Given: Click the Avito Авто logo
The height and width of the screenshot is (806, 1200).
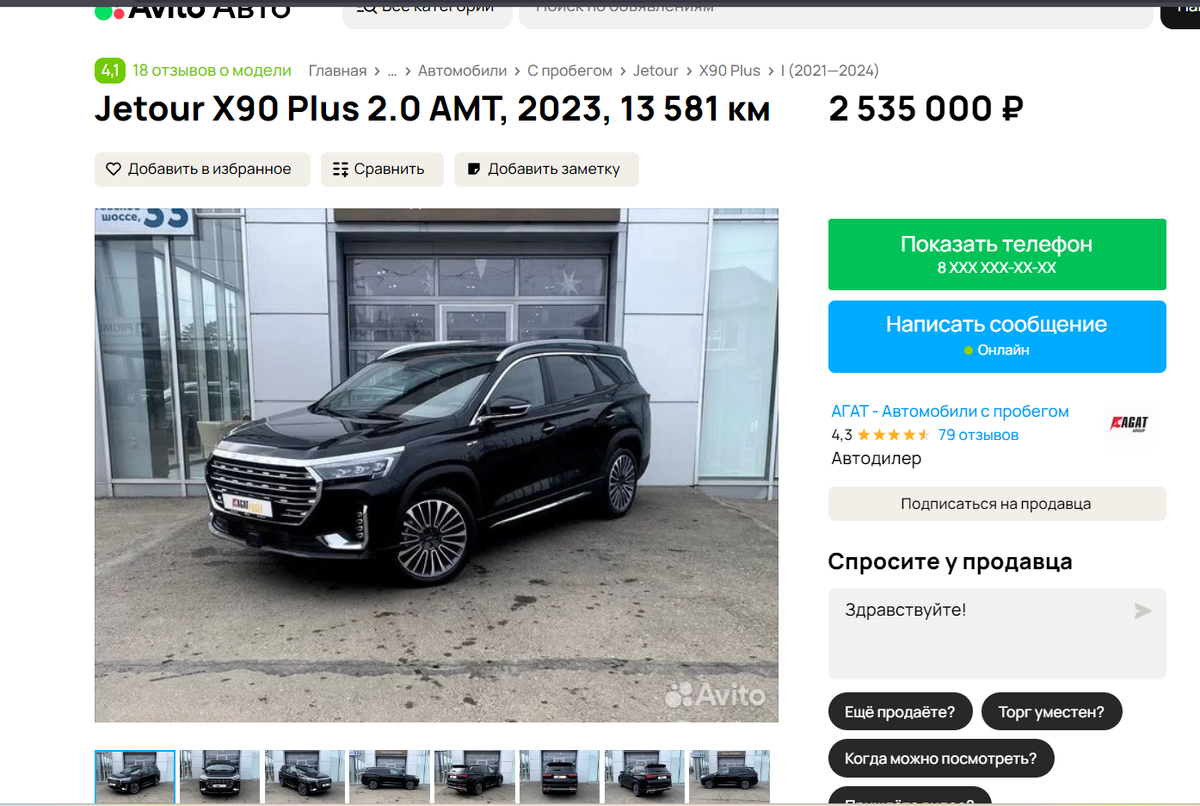Looking at the screenshot, I should click(192, 9).
